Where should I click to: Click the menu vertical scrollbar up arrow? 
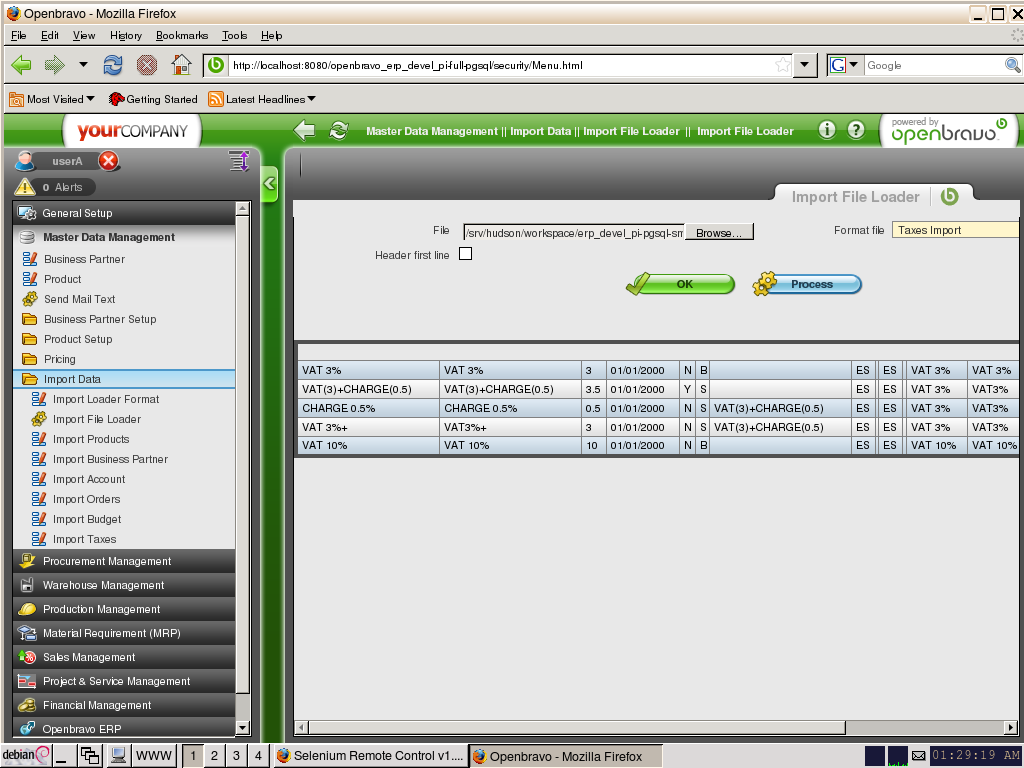coord(242,208)
